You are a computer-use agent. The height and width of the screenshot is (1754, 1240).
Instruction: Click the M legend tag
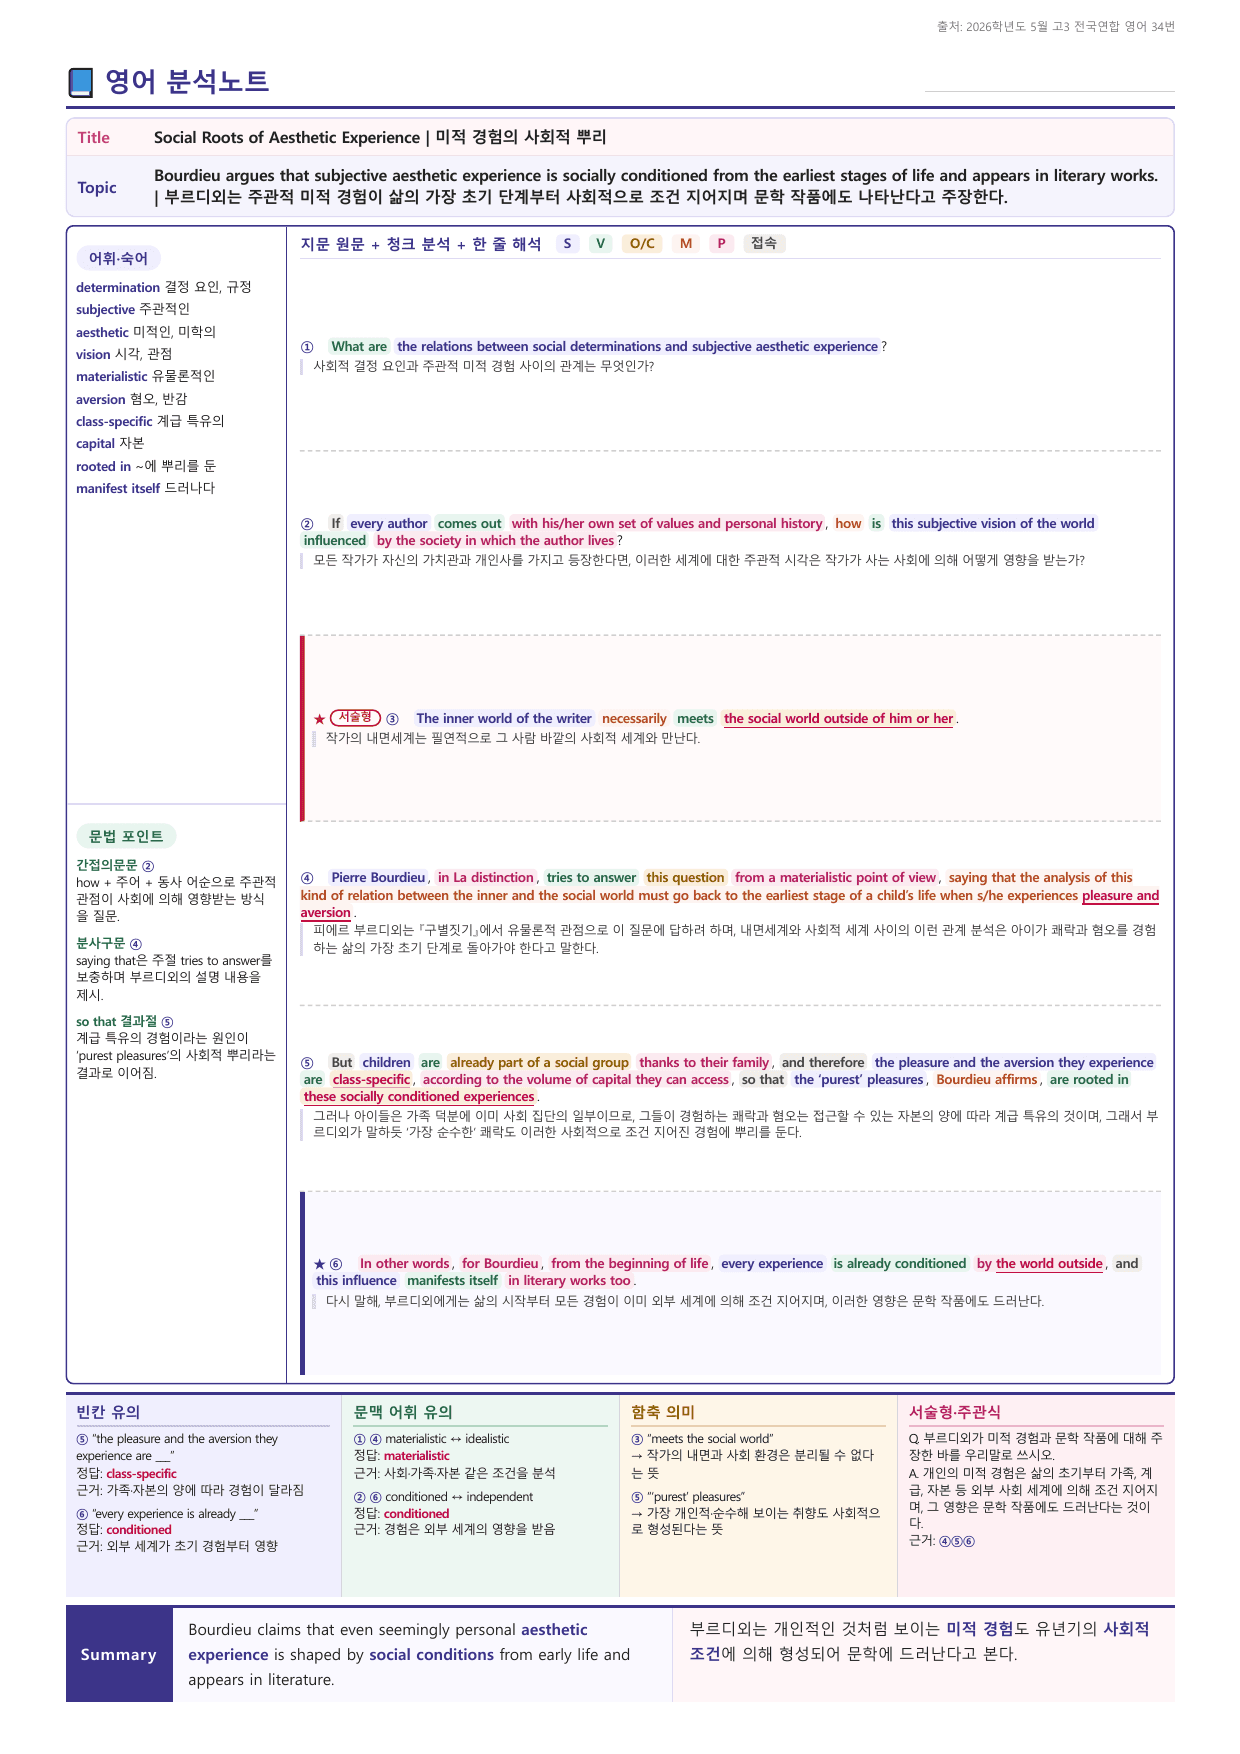pyautogui.click(x=686, y=243)
